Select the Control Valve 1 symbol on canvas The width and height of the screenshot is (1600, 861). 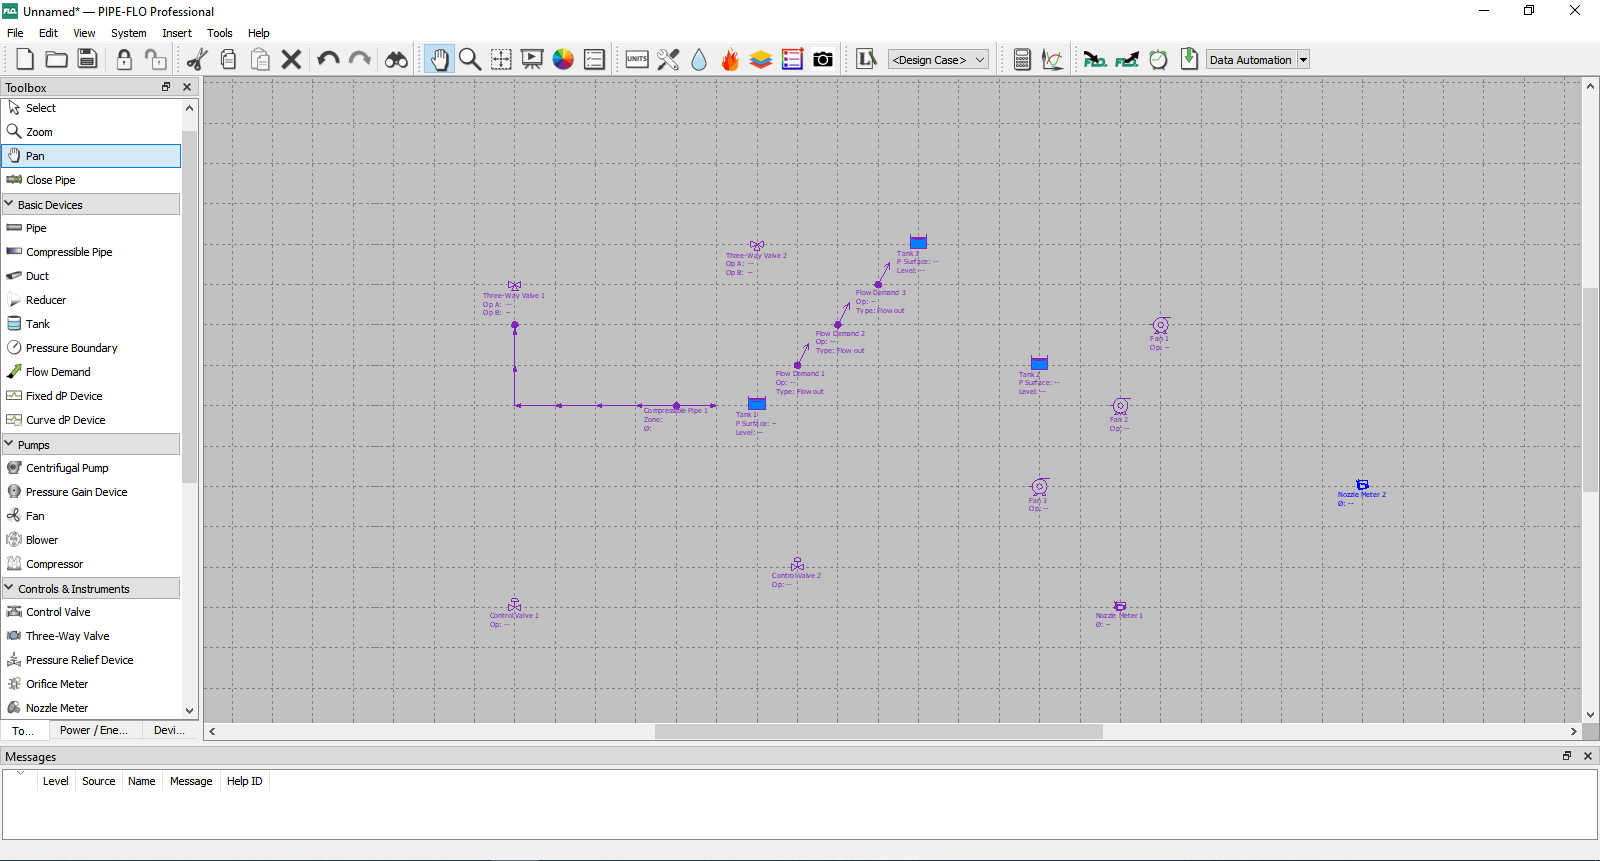[514, 605]
